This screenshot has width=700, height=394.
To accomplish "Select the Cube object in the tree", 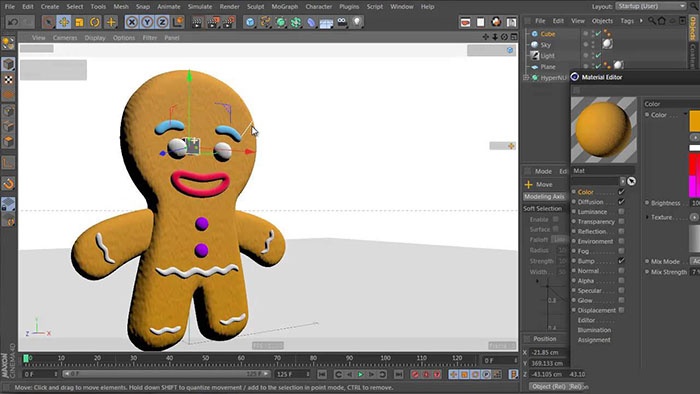I will click(x=548, y=34).
